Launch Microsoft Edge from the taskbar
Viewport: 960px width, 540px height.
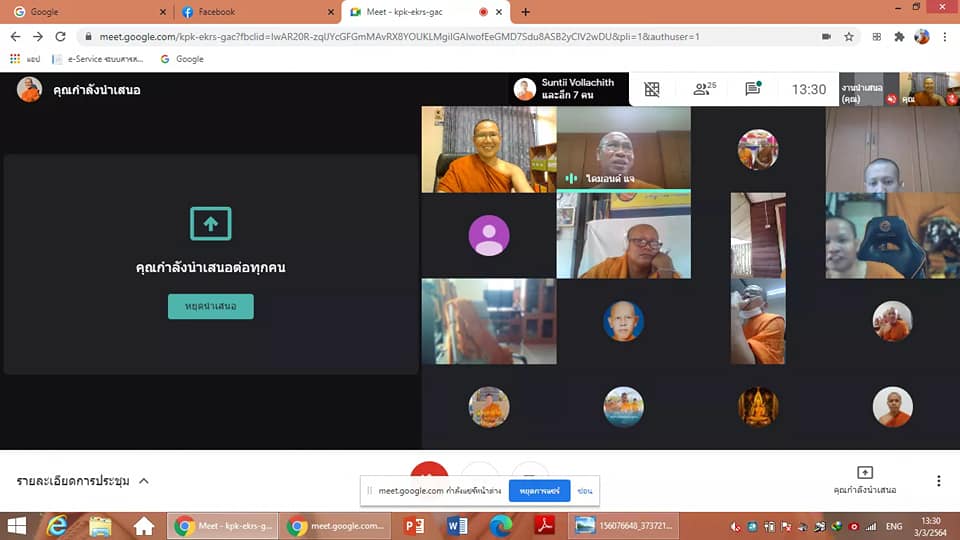tap(500, 526)
